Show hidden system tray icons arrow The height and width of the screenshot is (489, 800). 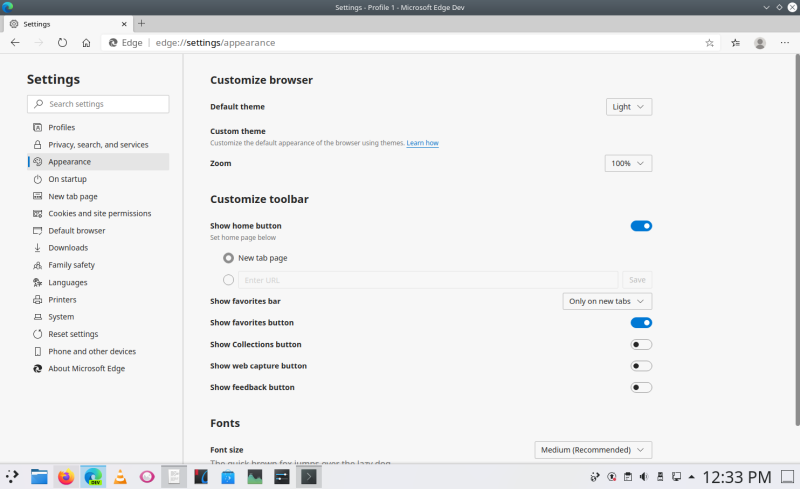[x=692, y=477]
